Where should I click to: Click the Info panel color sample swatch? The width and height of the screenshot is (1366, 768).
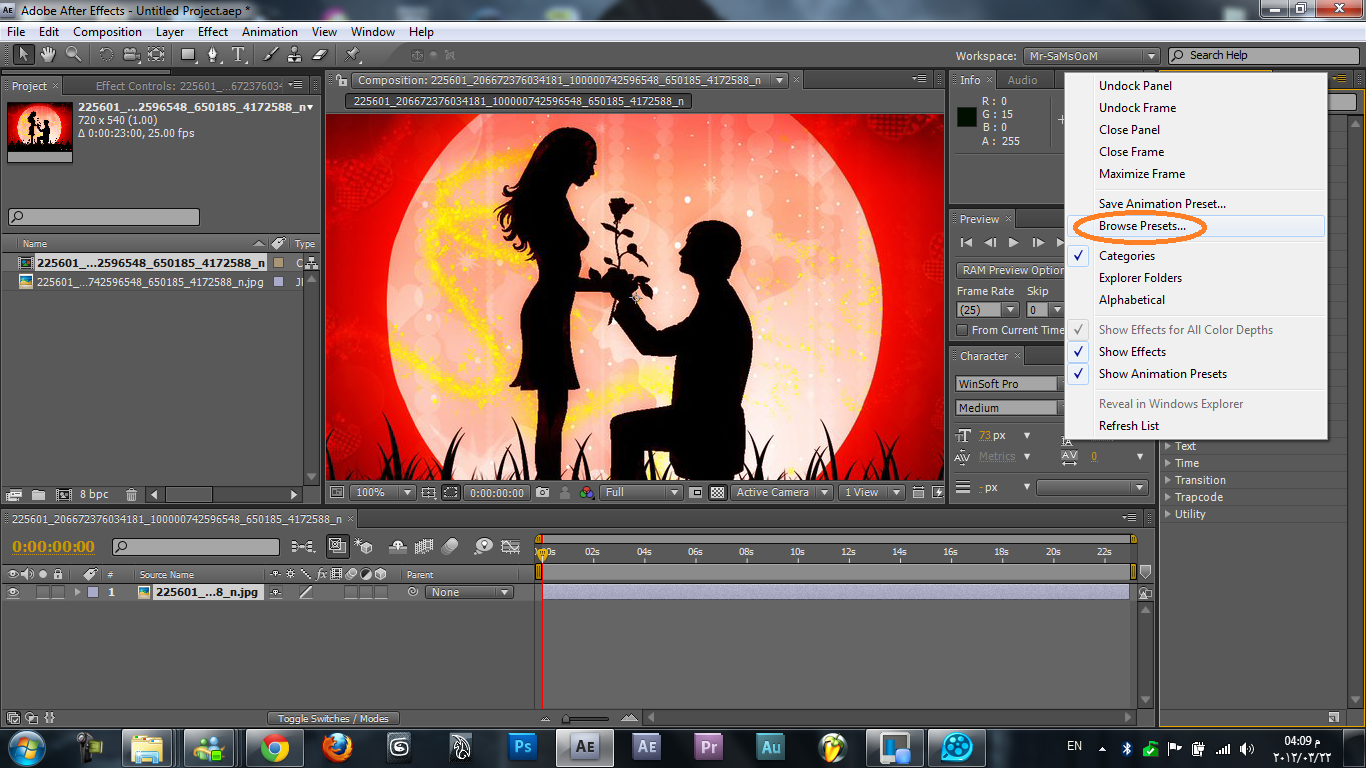pos(966,116)
